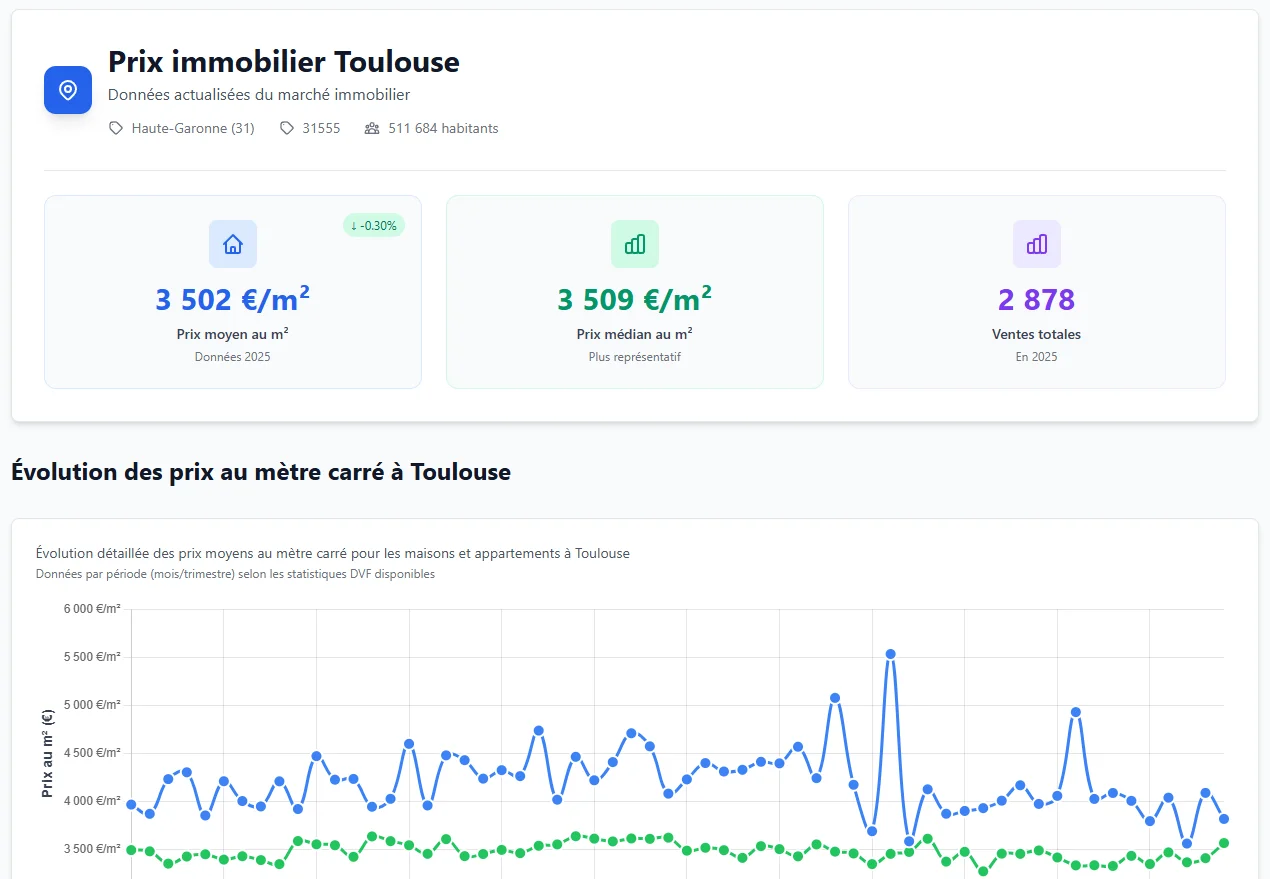Toggle the -0.30% variation badge
This screenshot has height=879, width=1270.
tap(373, 226)
